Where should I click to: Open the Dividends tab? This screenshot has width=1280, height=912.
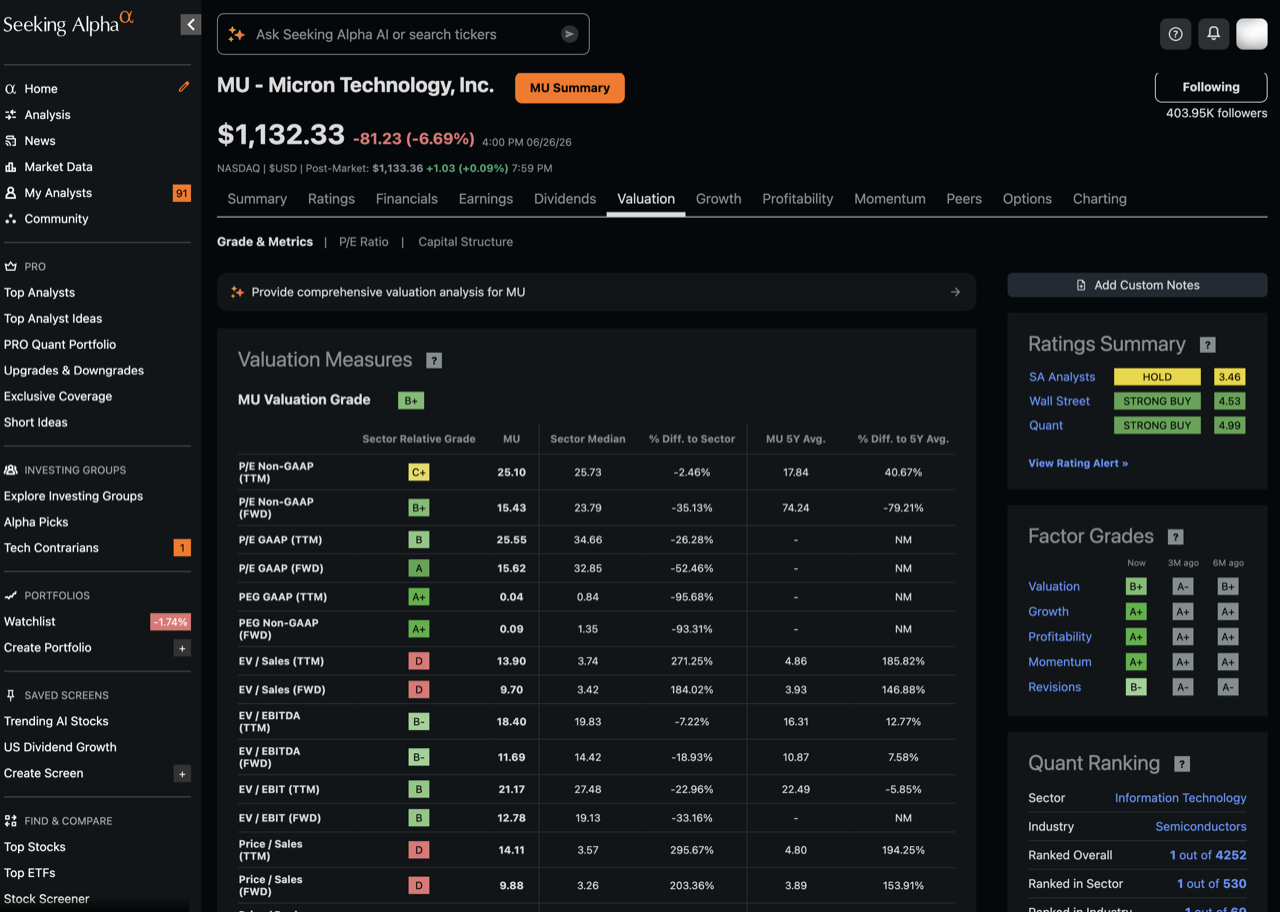pos(565,199)
